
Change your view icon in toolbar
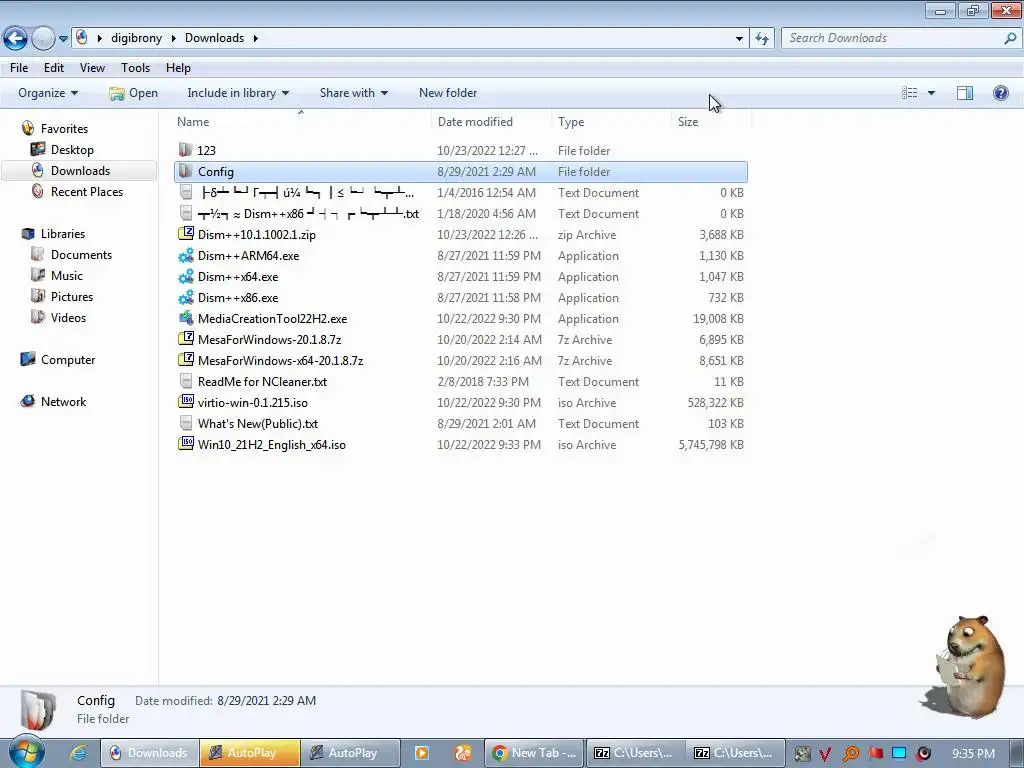pos(910,93)
